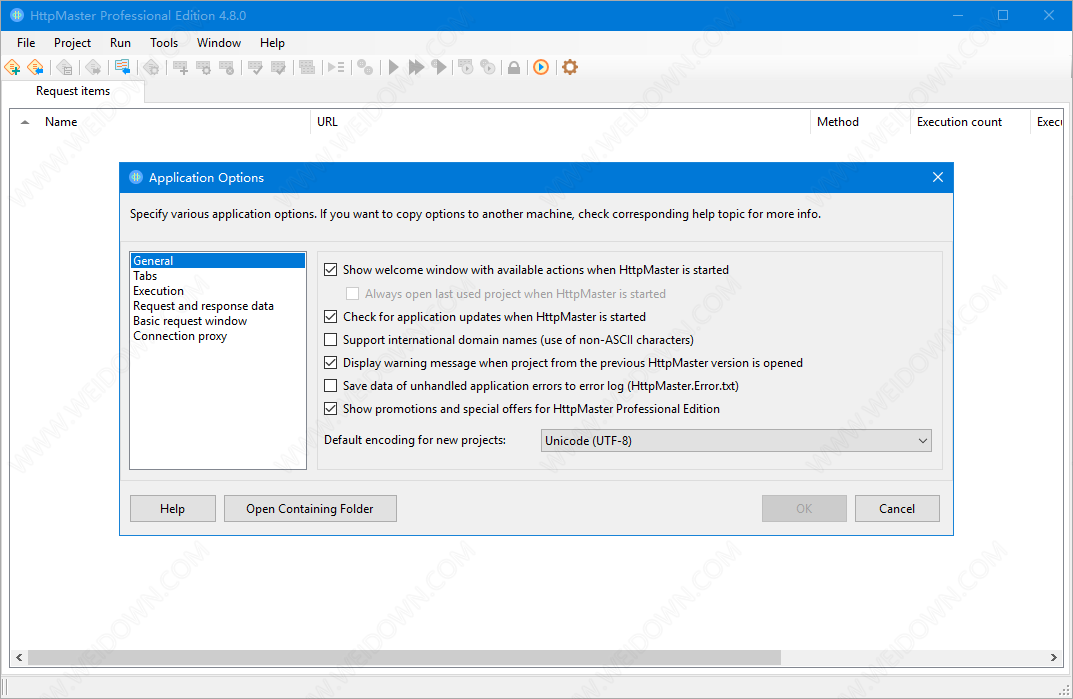The height and width of the screenshot is (699, 1073).
Task: Click the orange circled play toolbar icon
Action: 541,67
